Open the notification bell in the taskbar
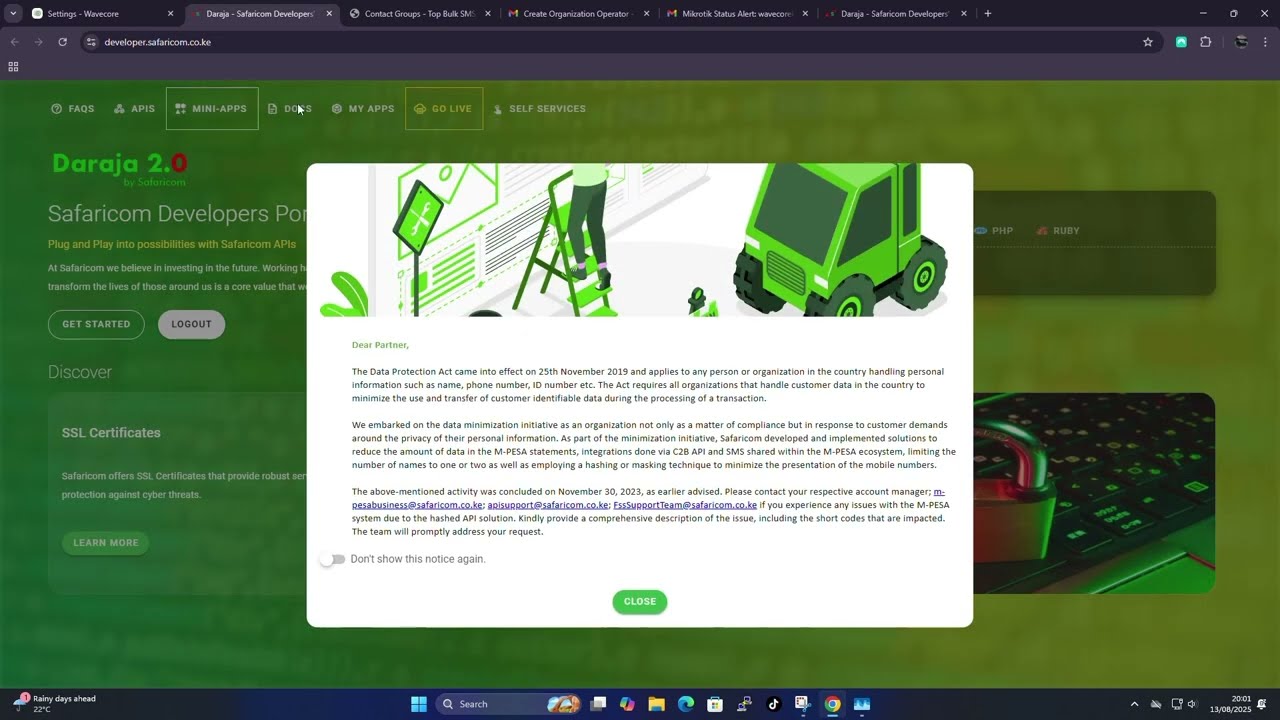The height and width of the screenshot is (720, 1280). (x=1262, y=704)
